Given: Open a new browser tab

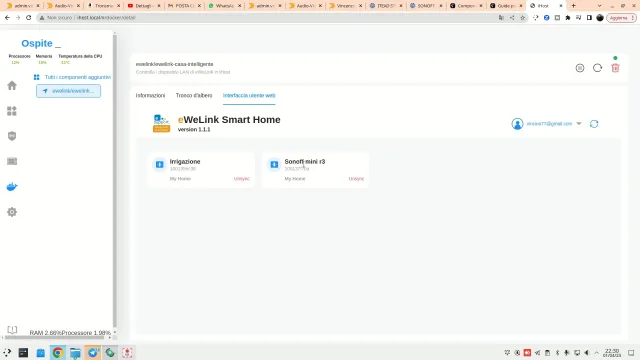Looking at the screenshot, I should [573, 6].
